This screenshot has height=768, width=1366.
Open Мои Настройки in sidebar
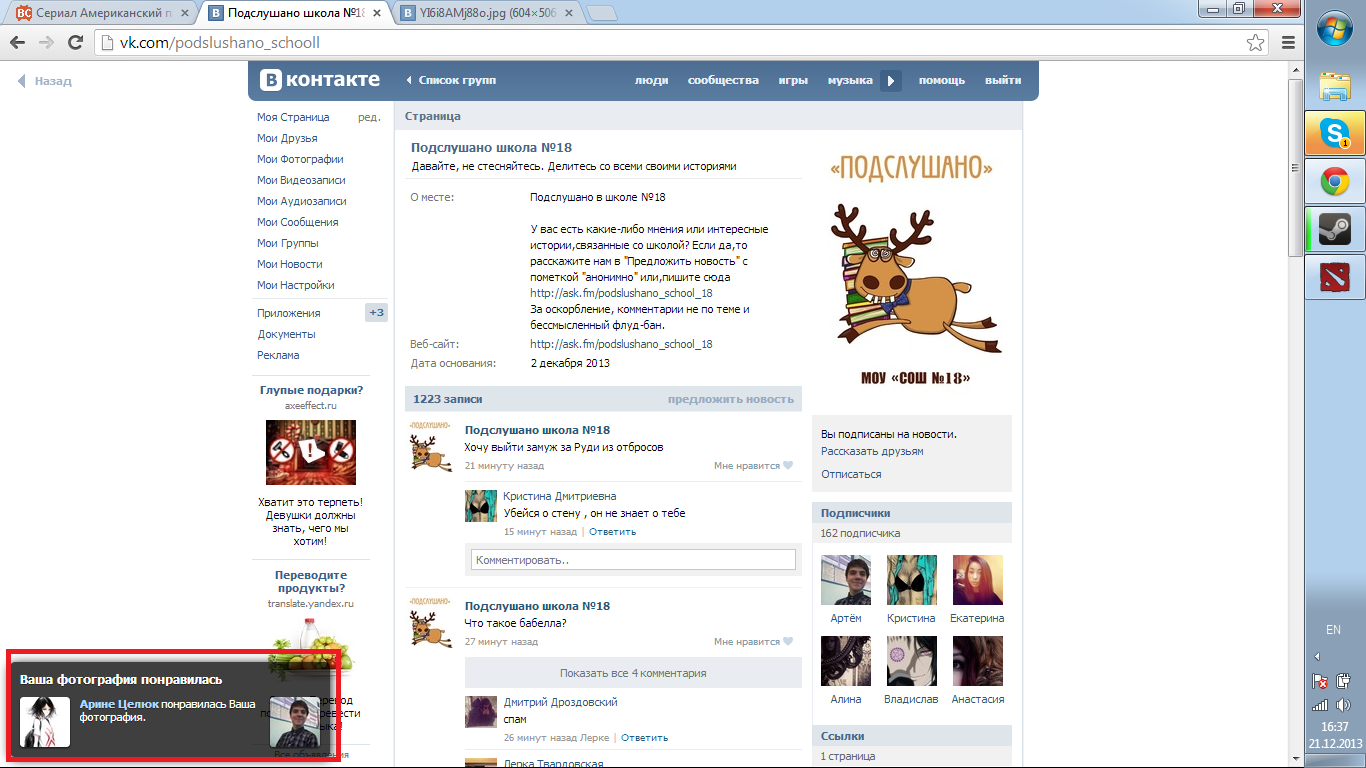coord(295,285)
